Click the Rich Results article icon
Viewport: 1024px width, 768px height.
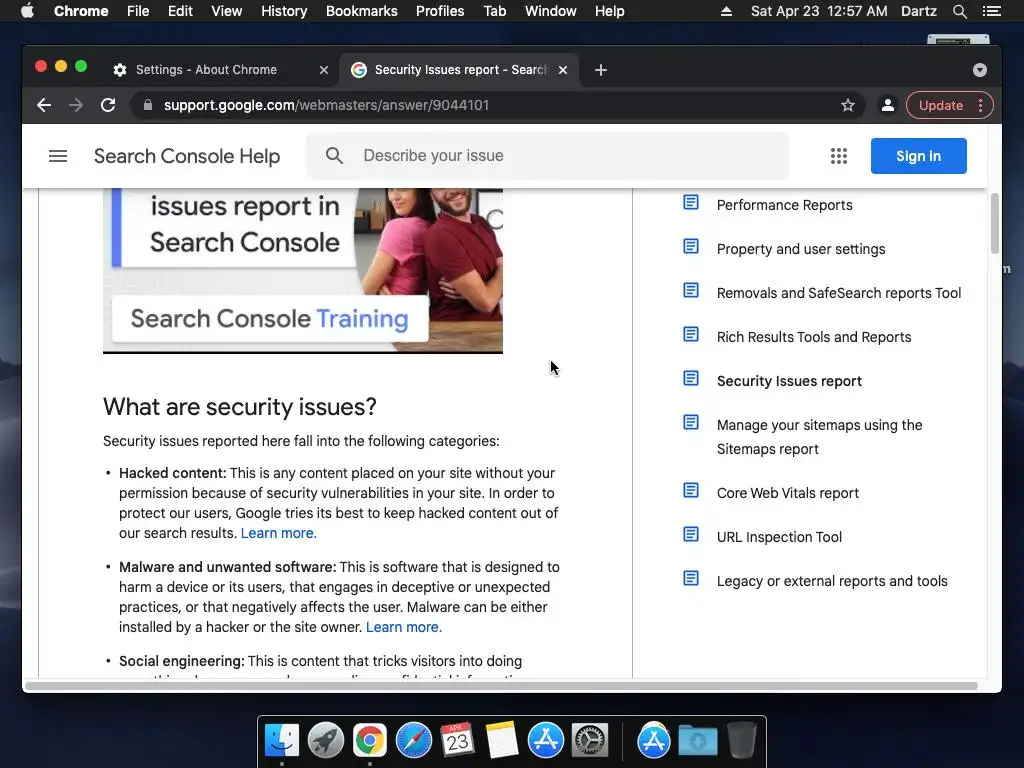[691, 334]
